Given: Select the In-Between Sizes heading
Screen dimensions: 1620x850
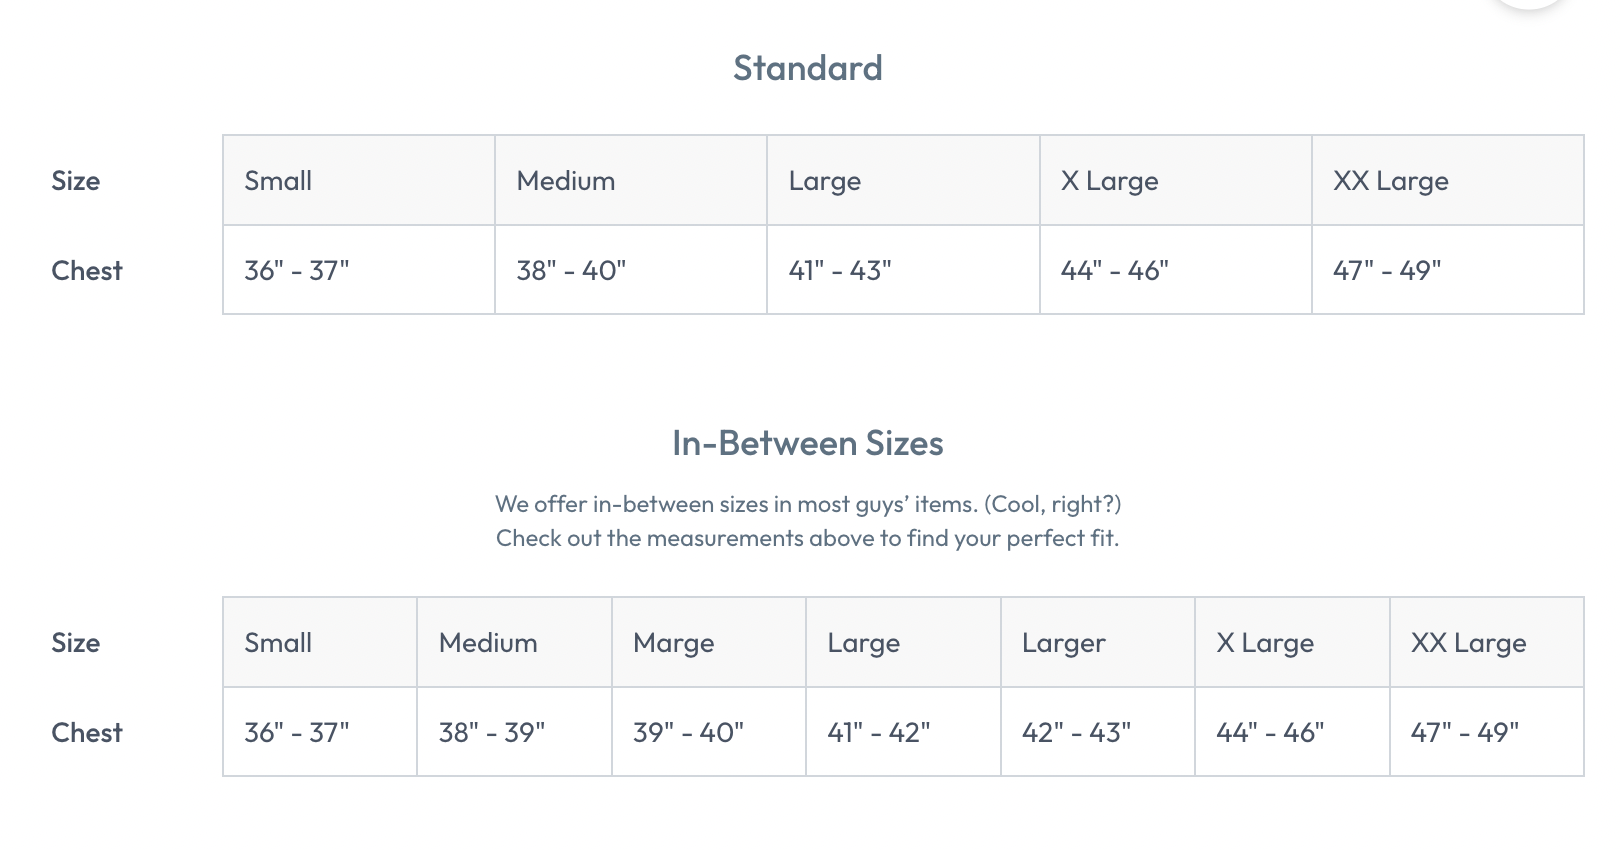Looking at the screenshot, I should click(x=807, y=443).
